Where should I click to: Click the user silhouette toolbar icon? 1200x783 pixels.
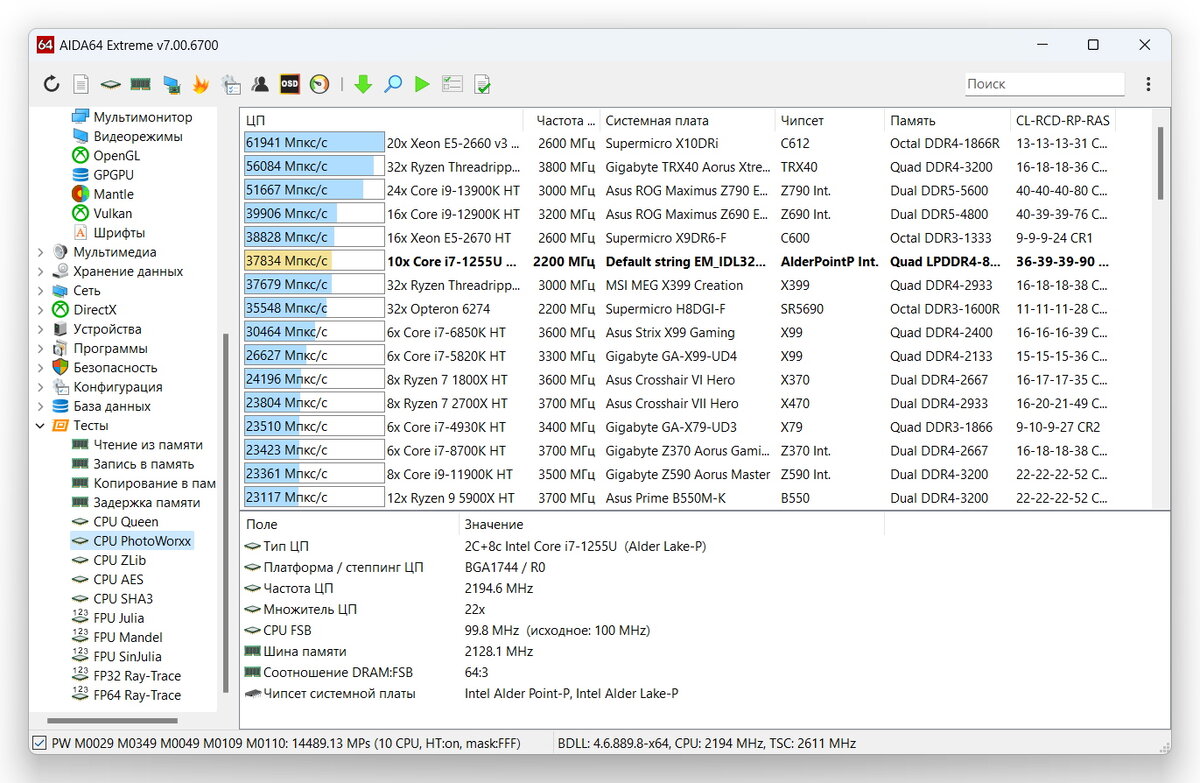260,85
